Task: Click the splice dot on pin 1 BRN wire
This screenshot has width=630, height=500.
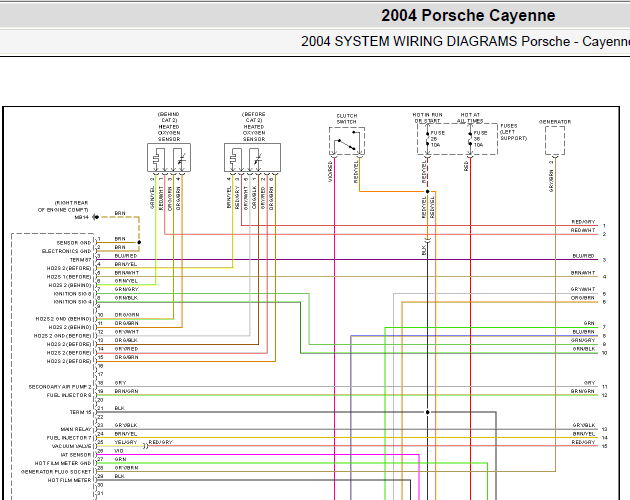Action: click(139, 242)
